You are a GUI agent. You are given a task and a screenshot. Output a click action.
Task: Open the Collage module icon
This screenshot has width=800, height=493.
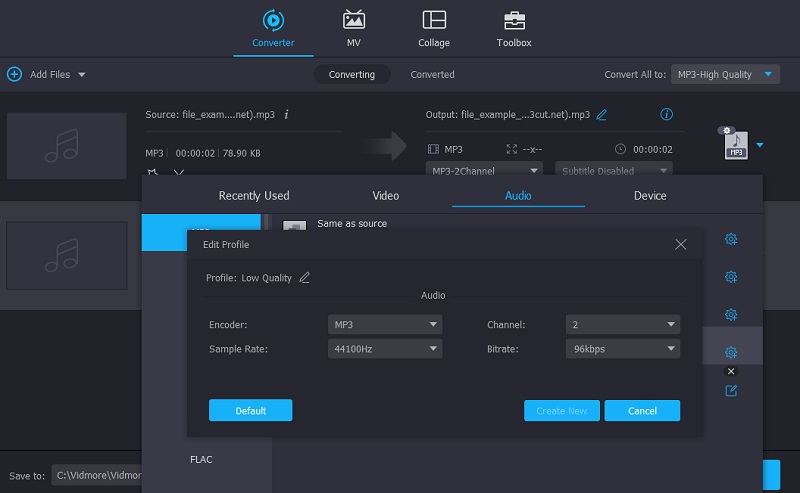[433, 21]
